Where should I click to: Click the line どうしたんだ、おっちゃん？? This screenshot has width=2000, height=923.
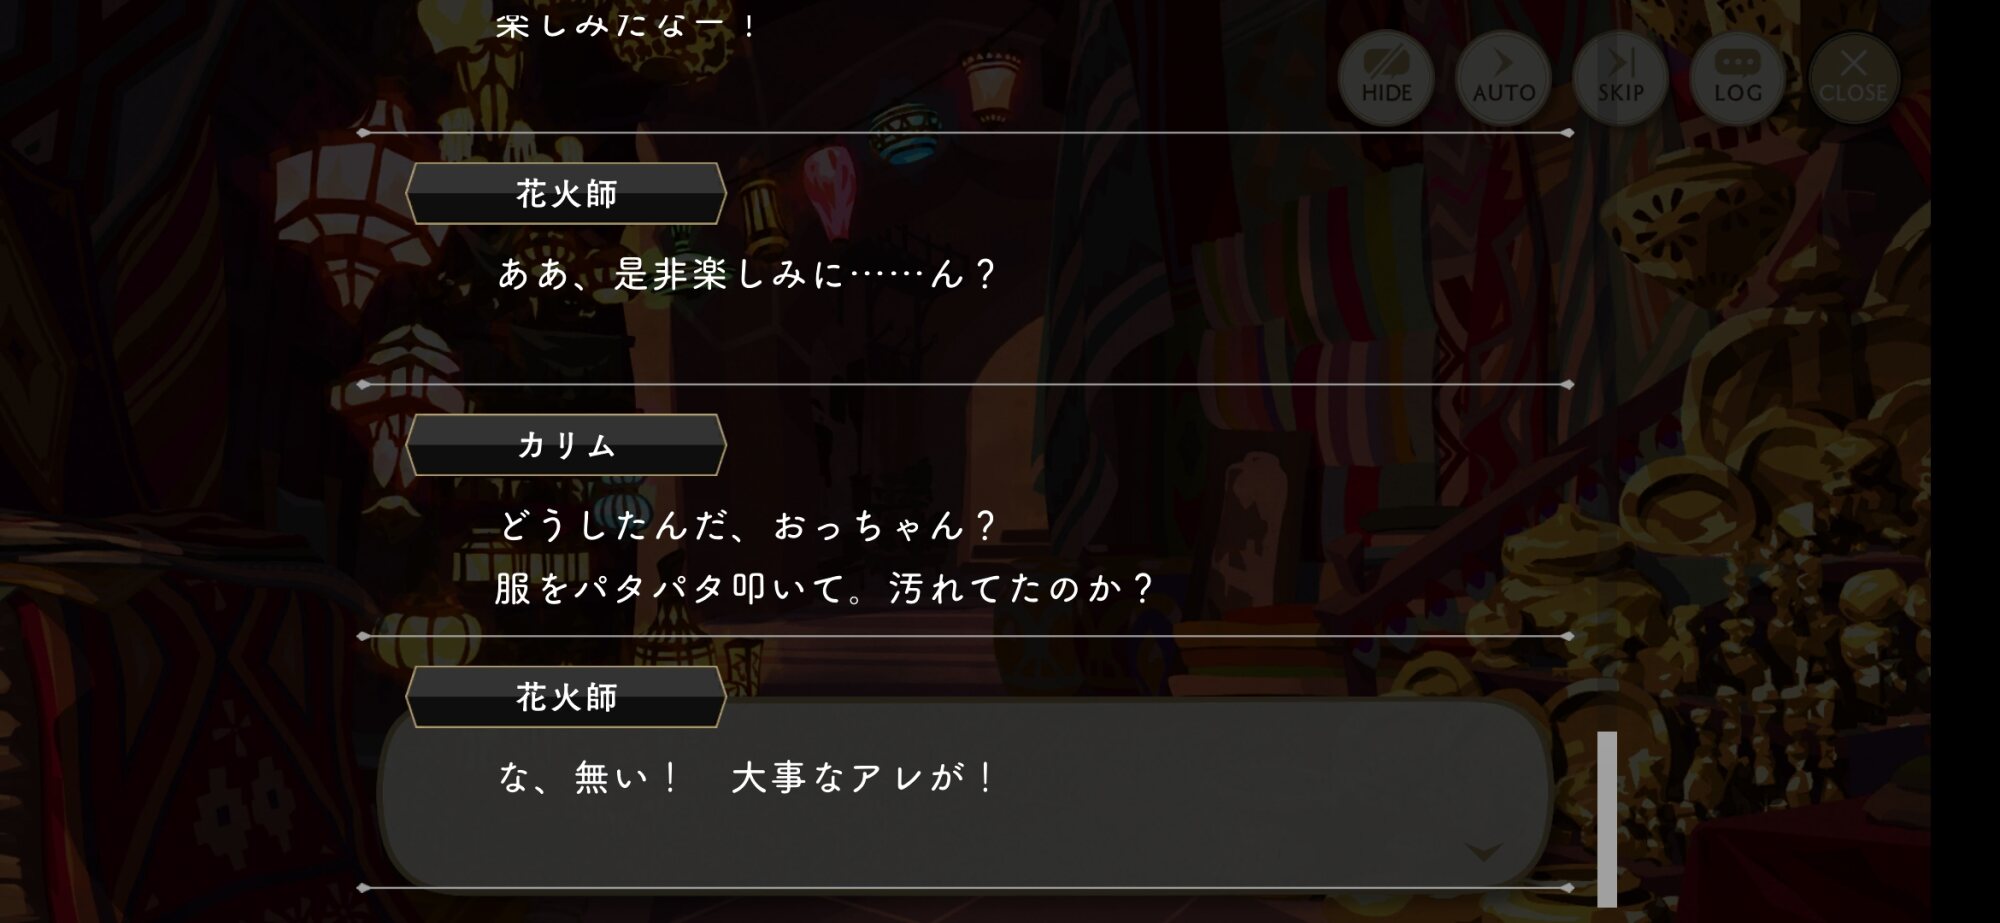[x=748, y=525]
